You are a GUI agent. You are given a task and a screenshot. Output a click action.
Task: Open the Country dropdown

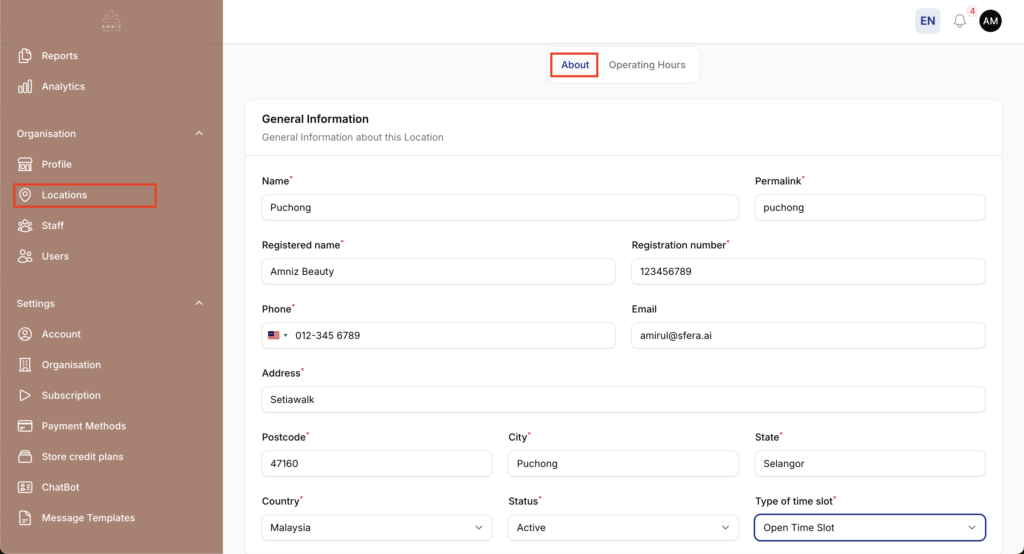click(x=377, y=528)
